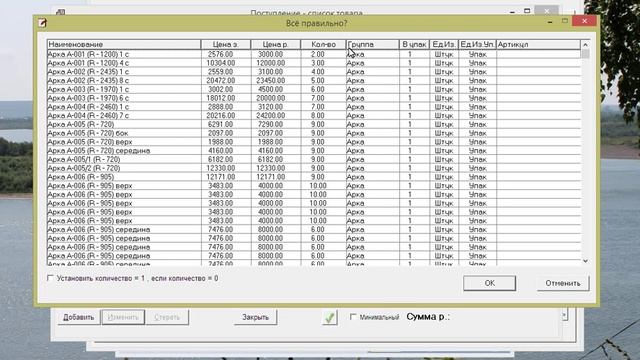Select row Арка А-005/1 (R - 720)
Image resolution: width=640 pixels, height=360 pixels.
pos(313,159)
